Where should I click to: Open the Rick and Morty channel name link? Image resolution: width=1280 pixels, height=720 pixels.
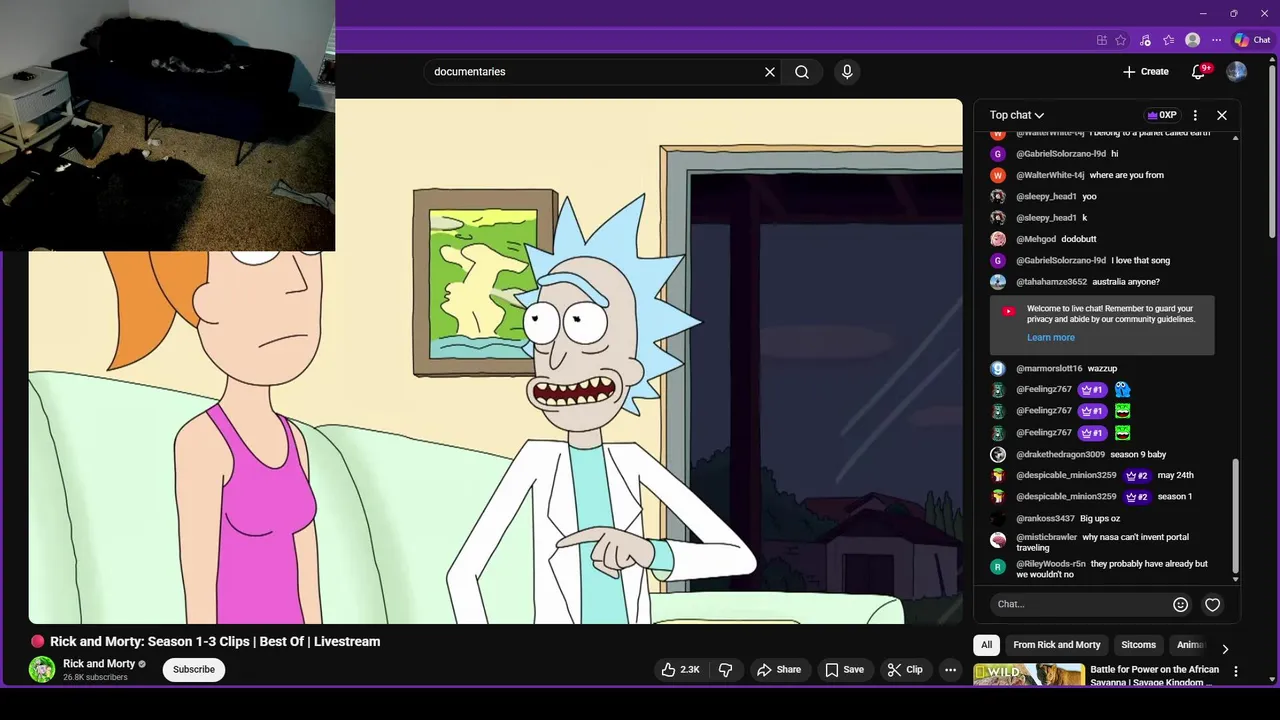(99, 664)
